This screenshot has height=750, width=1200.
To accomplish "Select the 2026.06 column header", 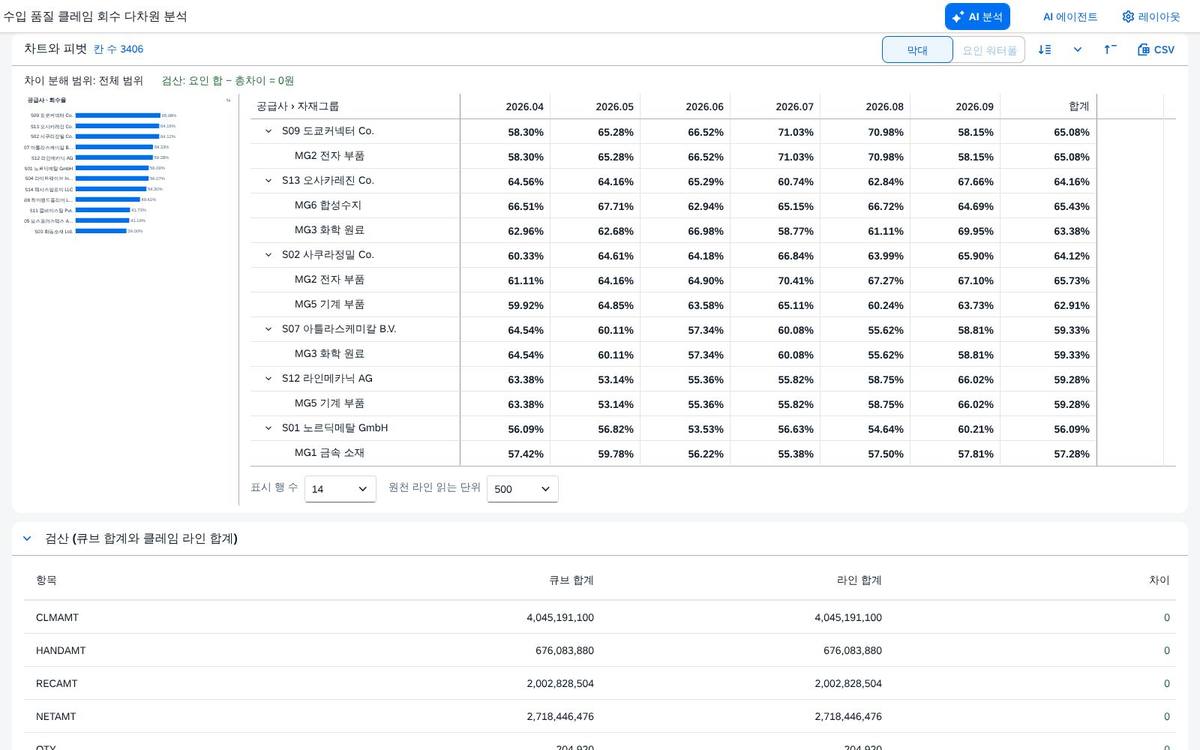I will pyautogui.click(x=685, y=106).
